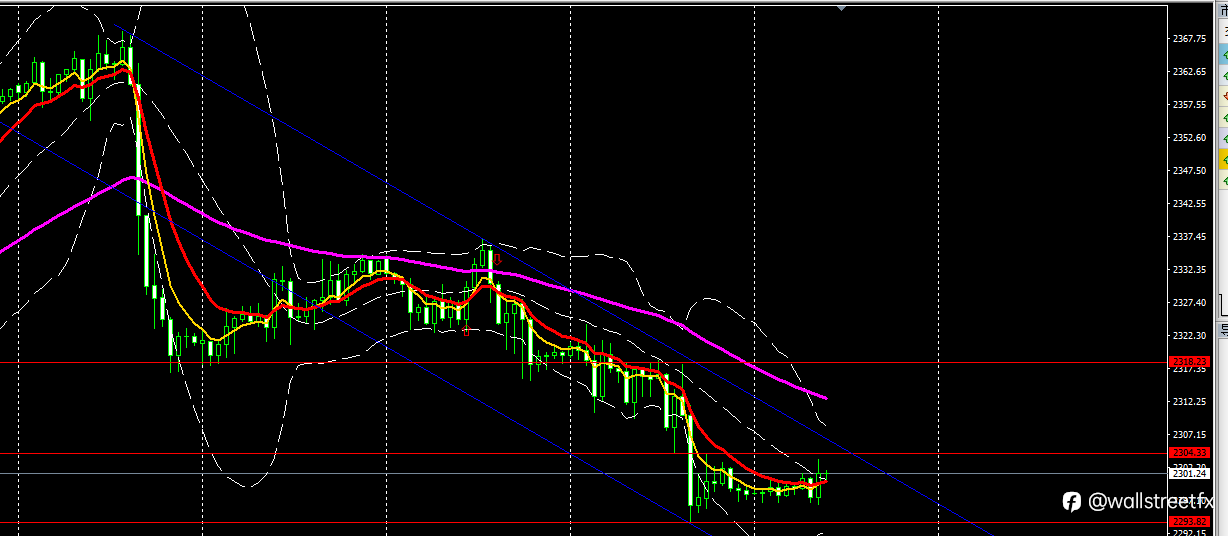
Task: Click the 2362.65 price scale value
Action: pos(1191,72)
